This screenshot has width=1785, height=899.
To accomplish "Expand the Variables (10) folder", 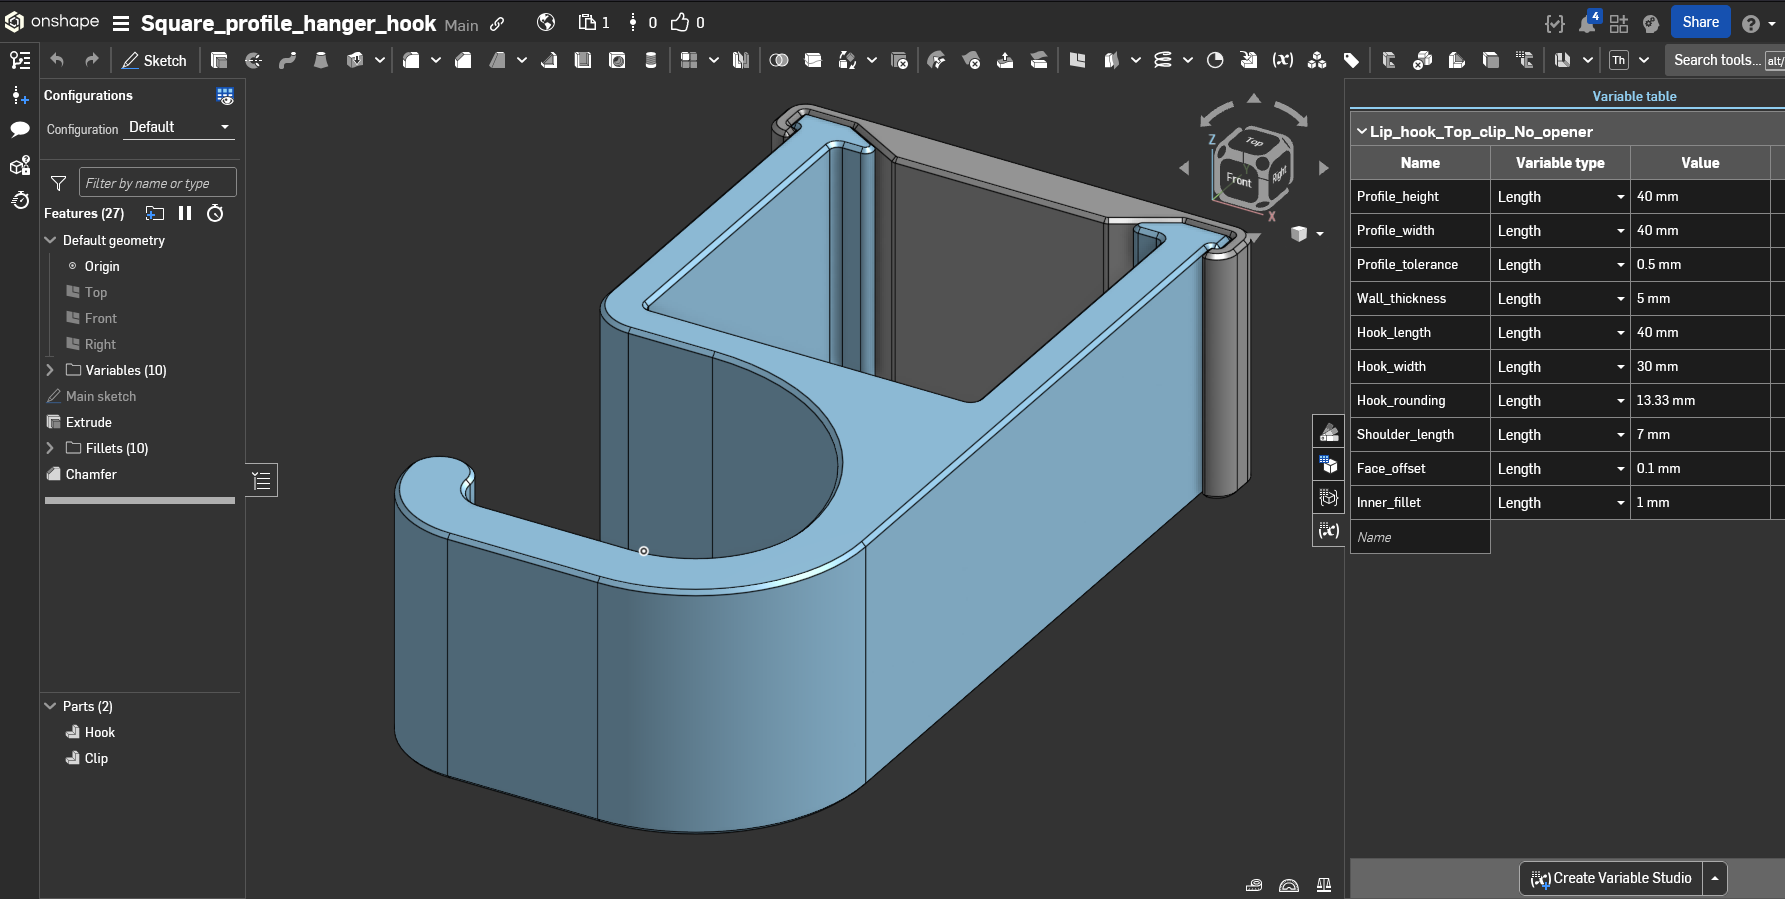I will (50, 370).
